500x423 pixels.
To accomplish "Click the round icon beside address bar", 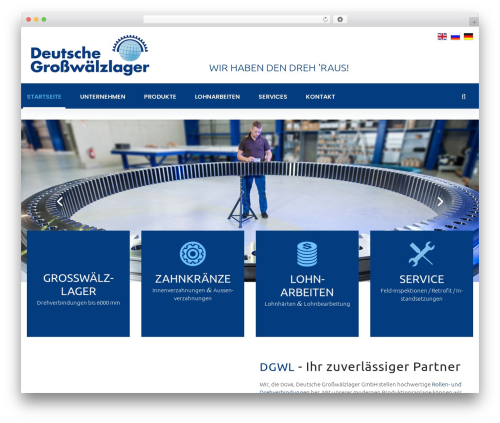I will pos(340,19).
